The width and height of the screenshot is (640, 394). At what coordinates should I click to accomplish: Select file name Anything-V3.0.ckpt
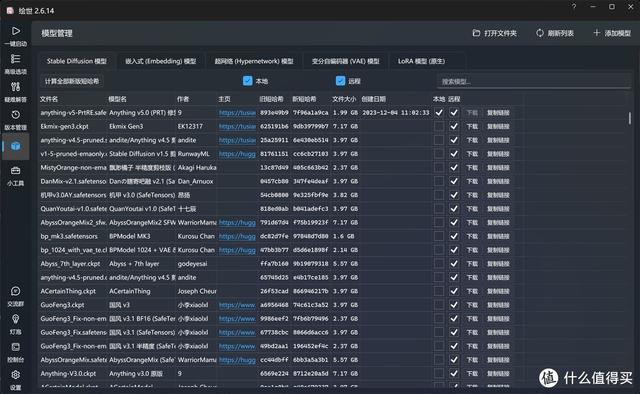(x=68, y=374)
